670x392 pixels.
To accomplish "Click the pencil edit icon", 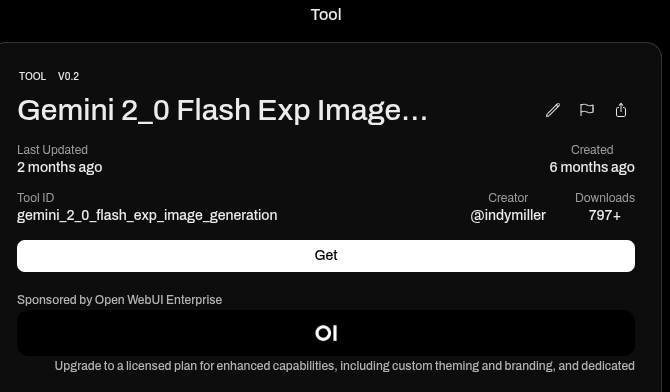I will [x=552, y=110].
